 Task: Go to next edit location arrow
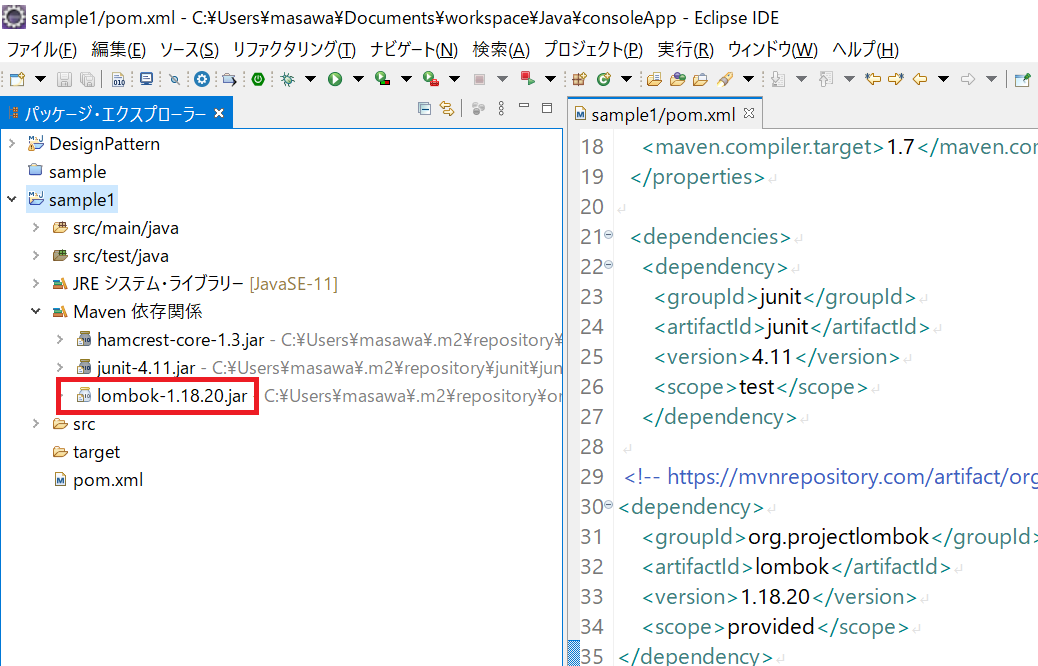tap(896, 79)
